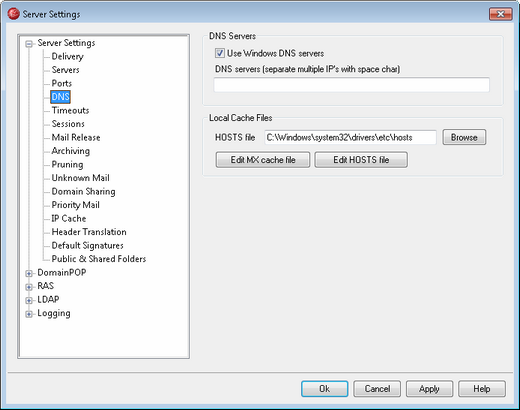Browse for the HOSTS file
This screenshot has height=410, width=520.
[x=464, y=137]
